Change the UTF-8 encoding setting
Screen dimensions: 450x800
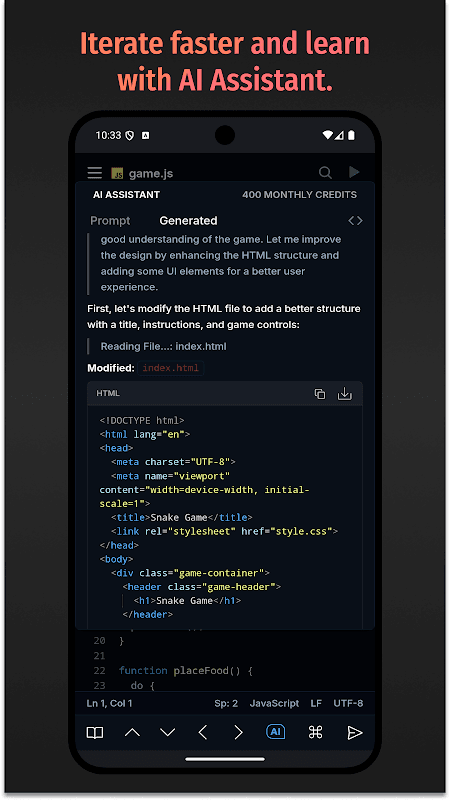[348, 703]
